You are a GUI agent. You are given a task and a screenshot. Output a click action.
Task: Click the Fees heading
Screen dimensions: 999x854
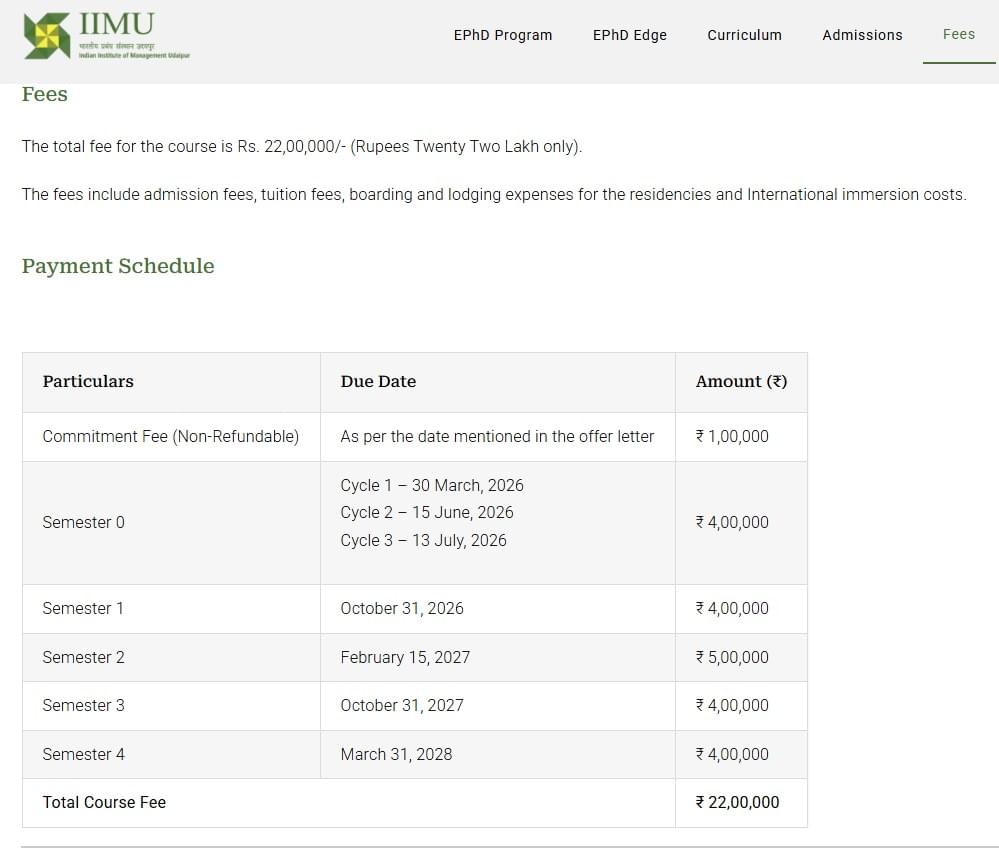[44, 94]
